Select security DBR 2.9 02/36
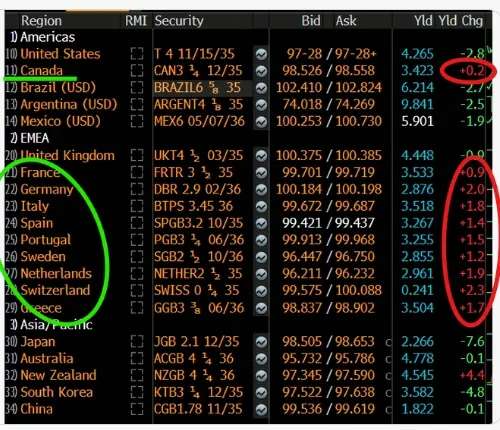Image resolution: width=500 pixels, height=430 pixels. click(197, 189)
